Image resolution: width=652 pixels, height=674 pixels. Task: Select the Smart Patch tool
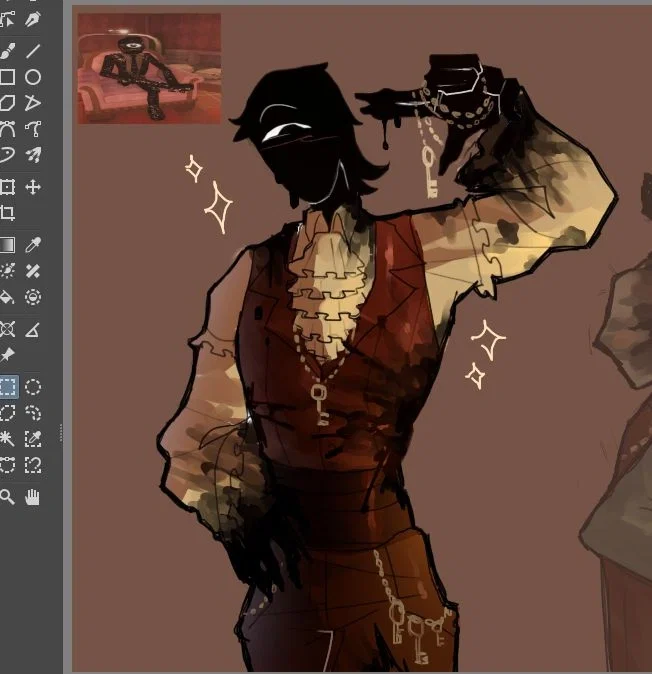tap(33, 271)
